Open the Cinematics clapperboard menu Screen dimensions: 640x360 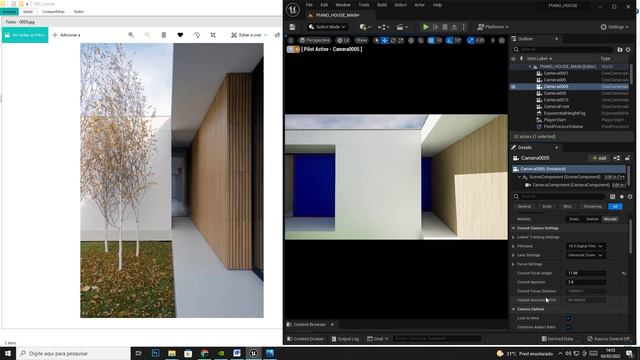(402, 27)
